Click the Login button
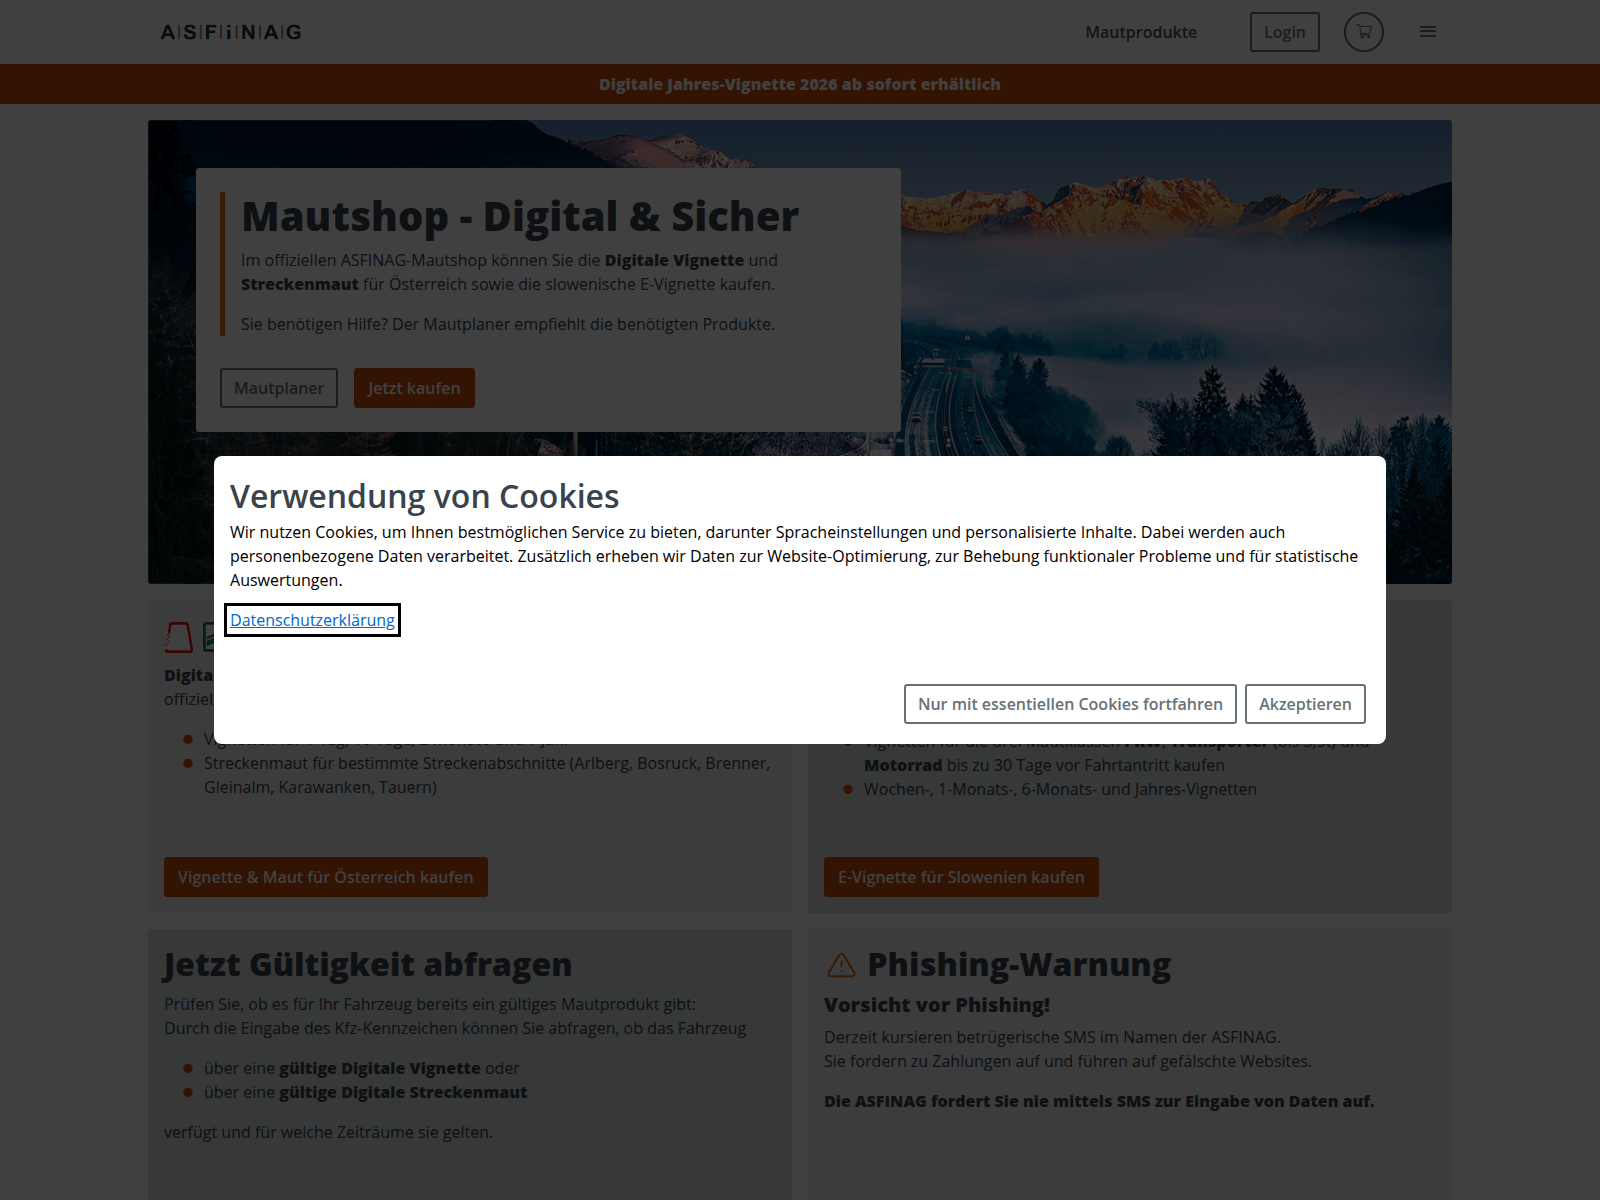Viewport: 1600px width, 1200px height. [x=1285, y=32]
